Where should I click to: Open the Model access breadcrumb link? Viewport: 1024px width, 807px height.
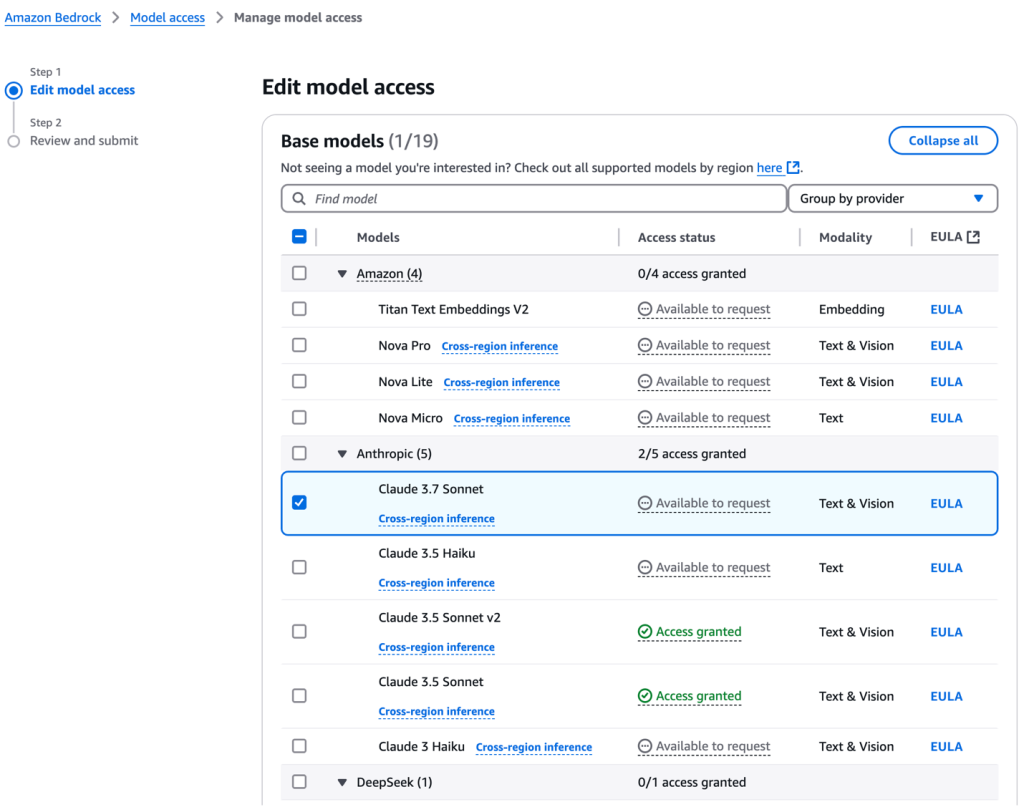(x=167, y=18)
